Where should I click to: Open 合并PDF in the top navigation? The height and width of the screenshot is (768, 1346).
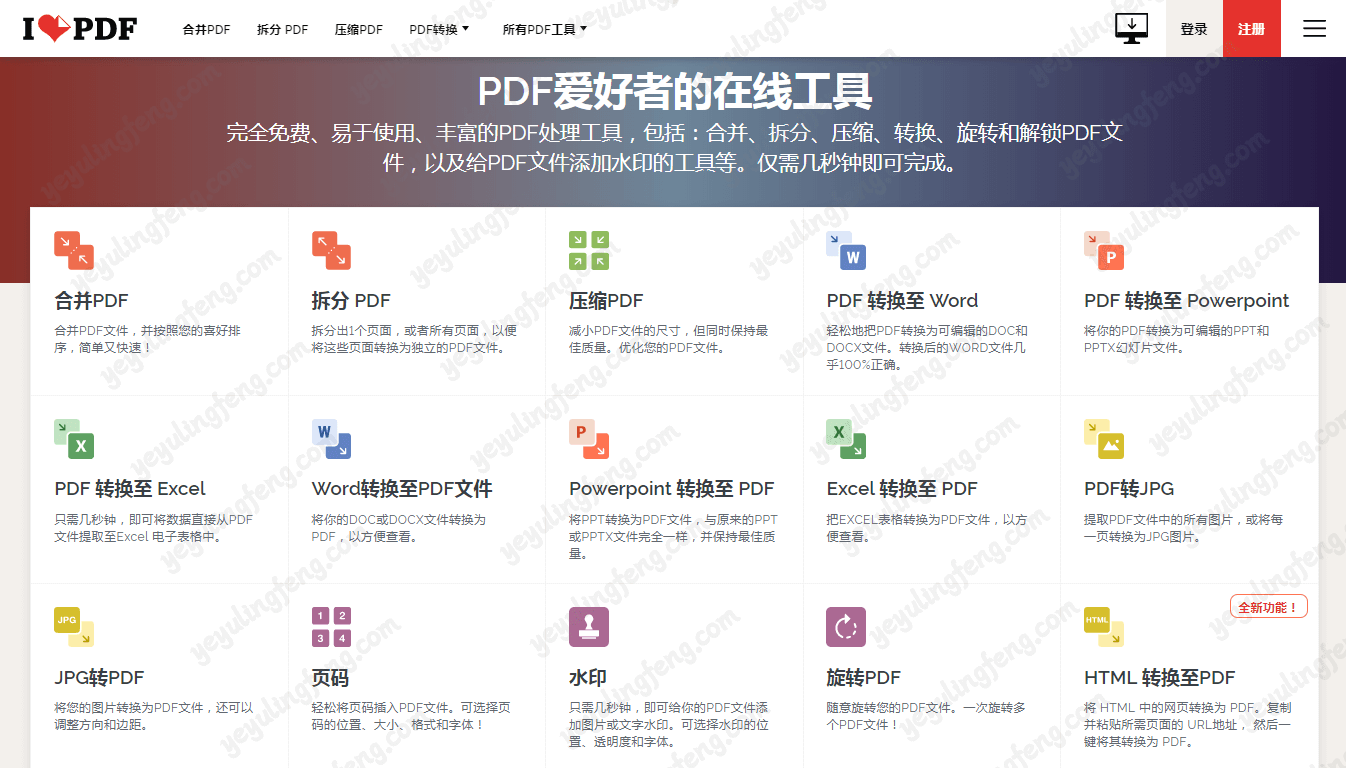(x=206, y=29)
